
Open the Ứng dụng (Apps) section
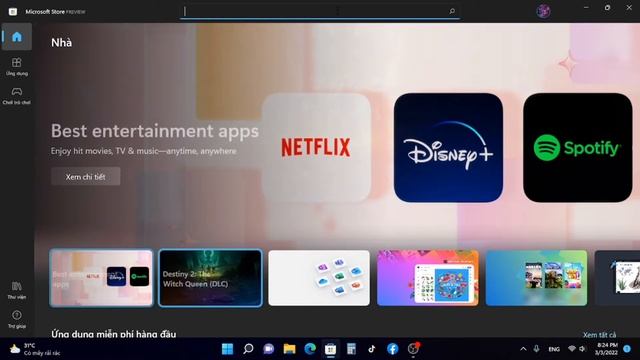coord(17,67)
